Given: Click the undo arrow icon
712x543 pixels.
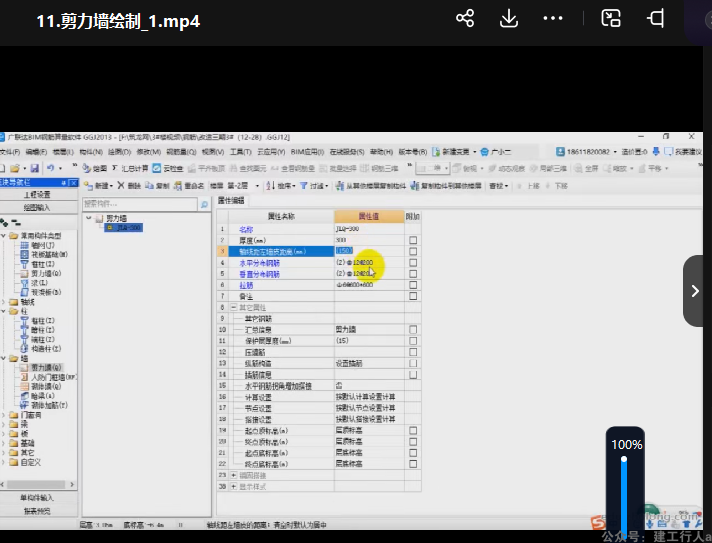Looking at the screenshot, I should point(50,168).
